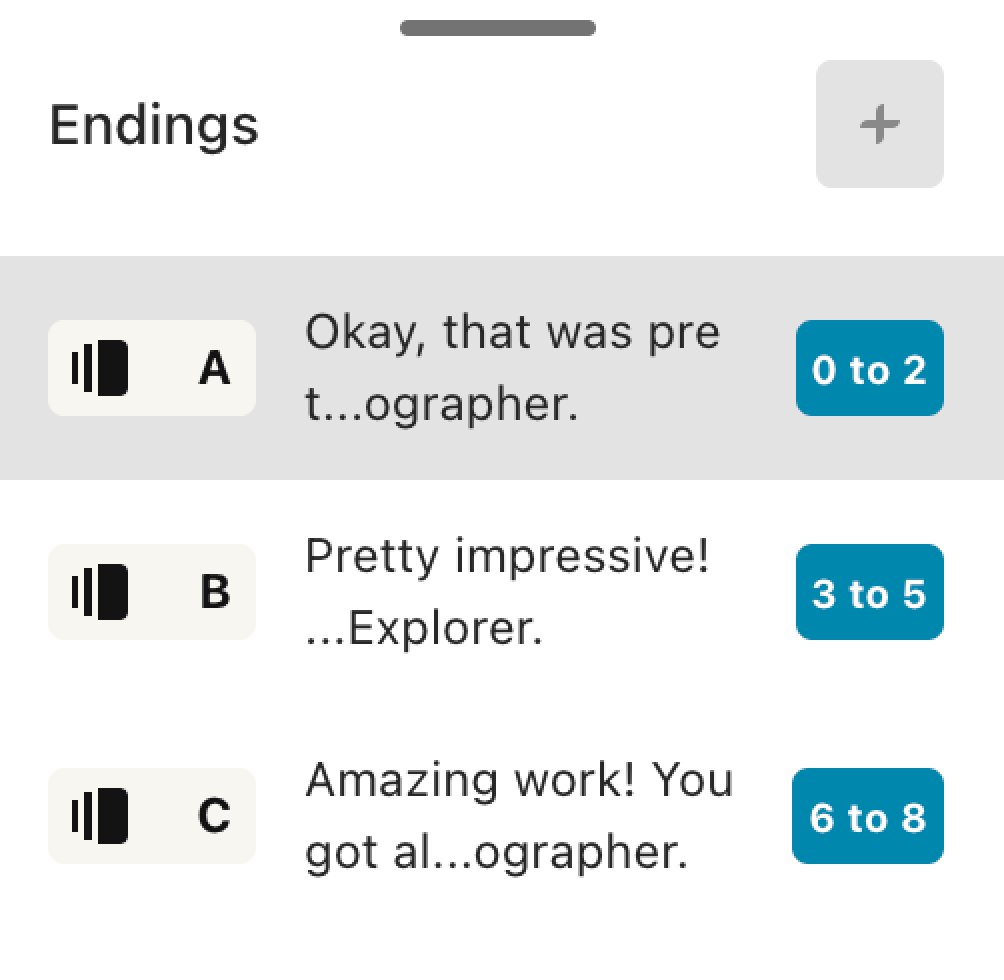Screen dimensions: 1004x980
Task: Grab the panel drag handle bar
Action: click(498, 28)
